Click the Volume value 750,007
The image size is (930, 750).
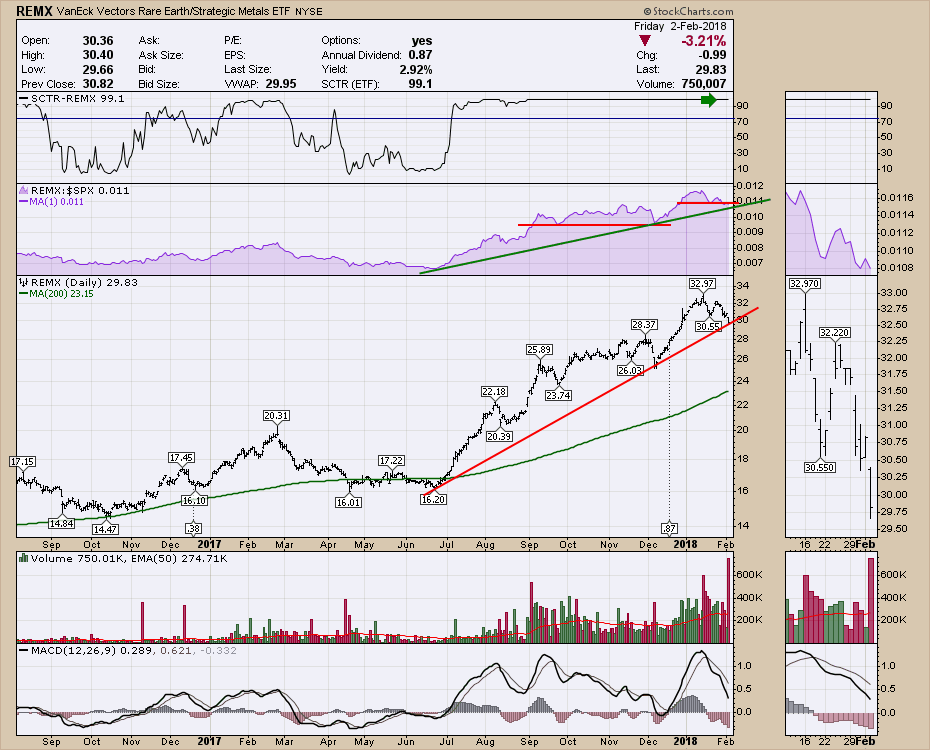704,84
